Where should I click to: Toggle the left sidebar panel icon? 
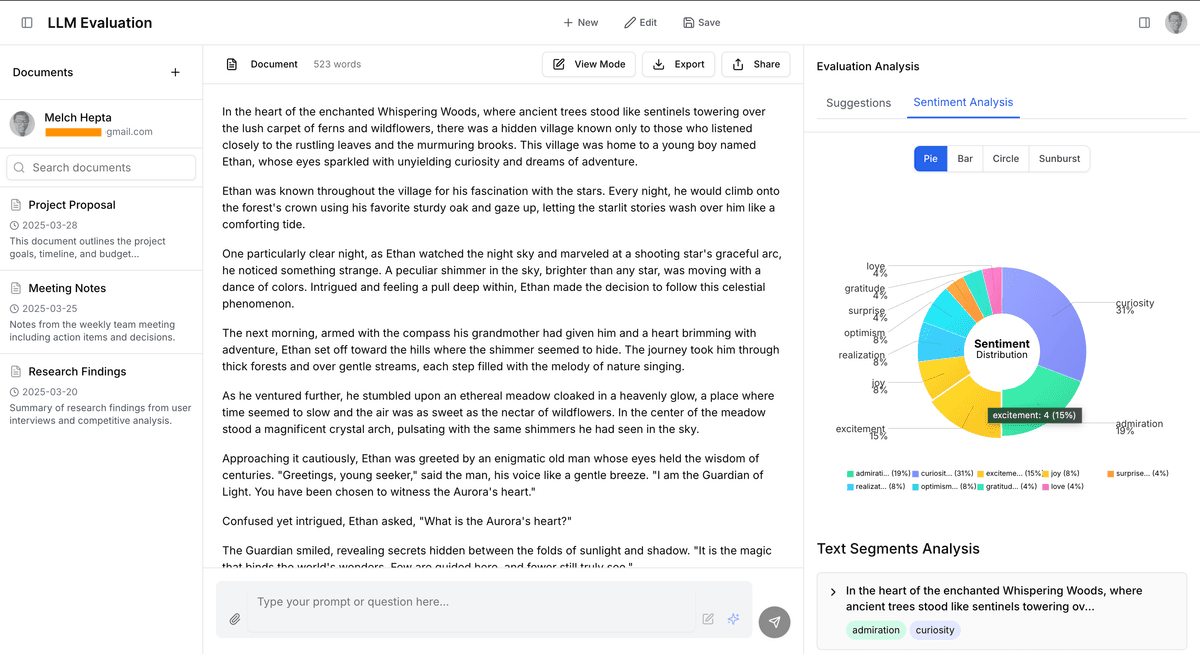coord(27,23)
